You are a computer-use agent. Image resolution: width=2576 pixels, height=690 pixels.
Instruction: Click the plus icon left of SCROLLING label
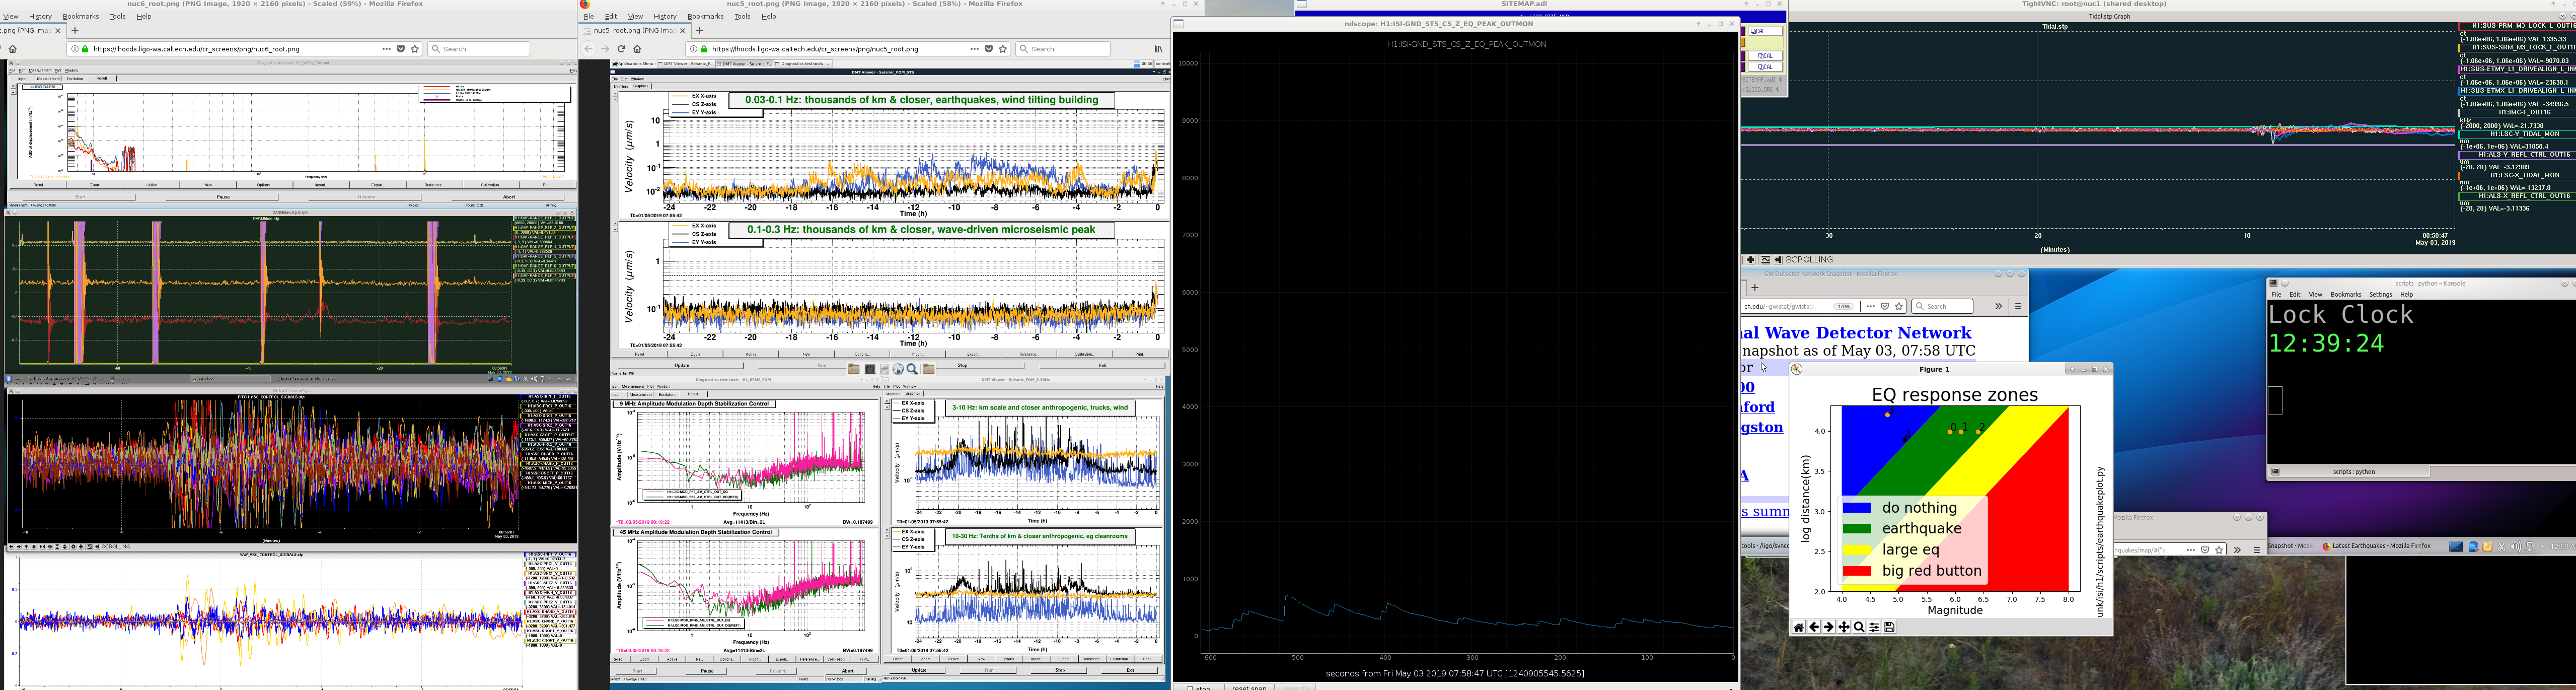tap(1750, 260)
